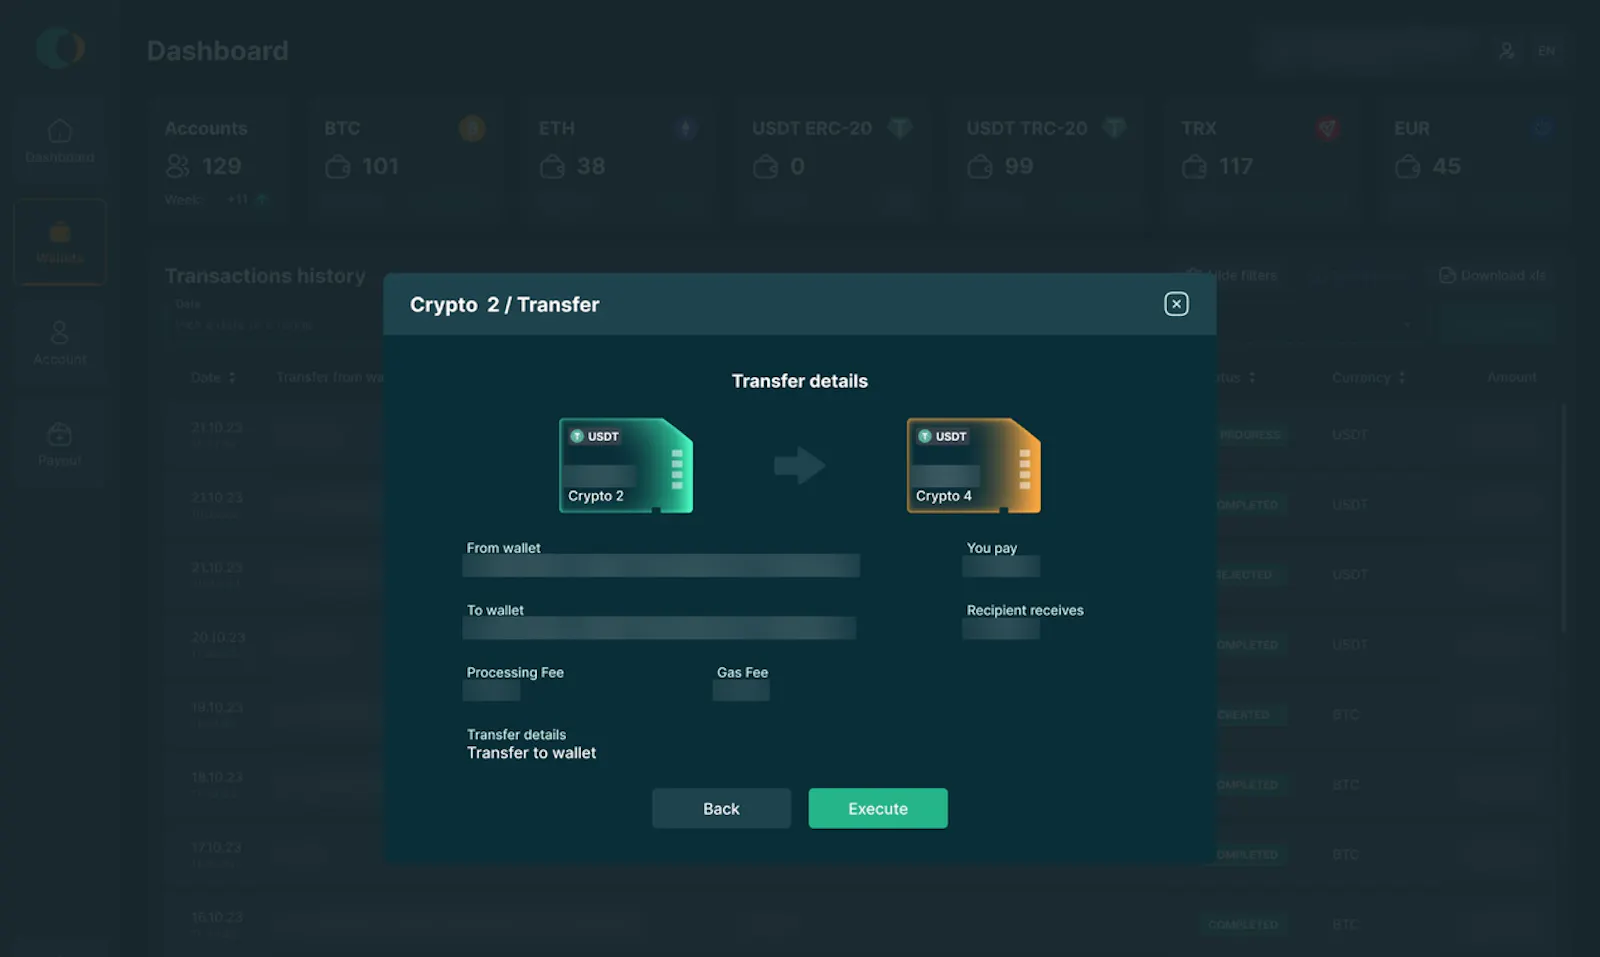This screenshot has height=957, width=1600.
Task: Click the Amount column header
Action: 1512,377
